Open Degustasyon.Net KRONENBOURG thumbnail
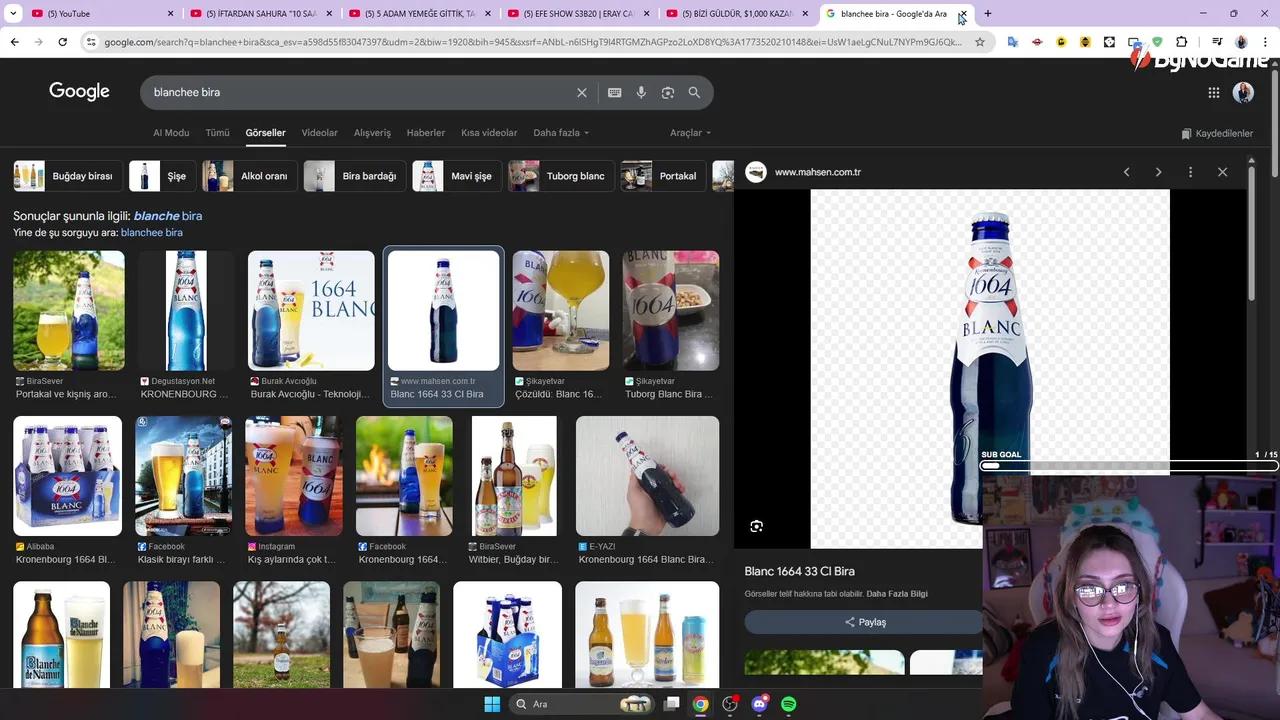Screen dimensions: 1280x720 click(186, 310)
